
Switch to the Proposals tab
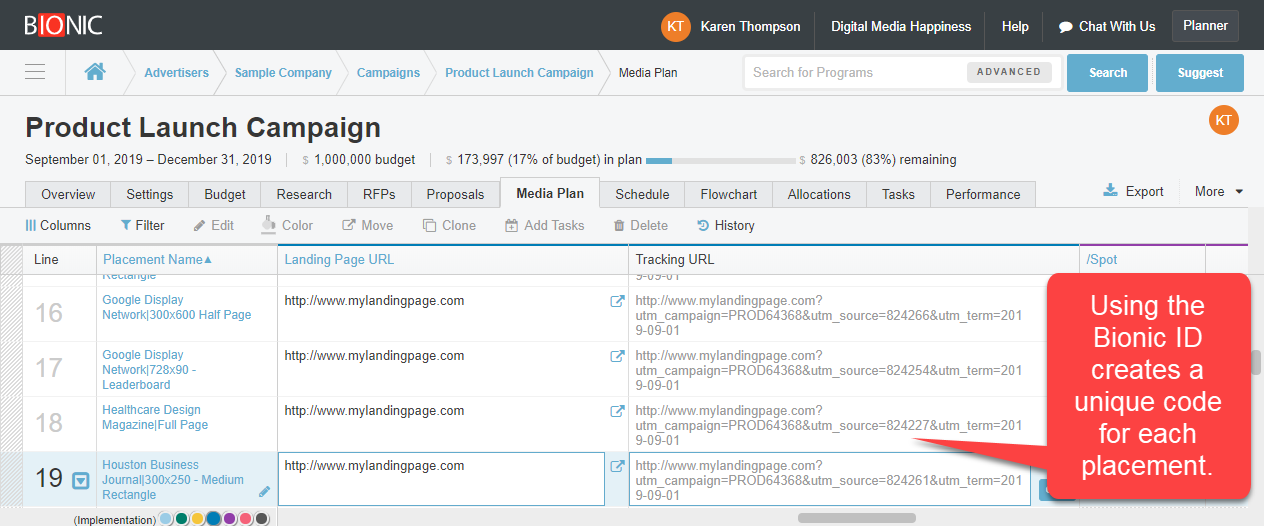click(455, 194)
